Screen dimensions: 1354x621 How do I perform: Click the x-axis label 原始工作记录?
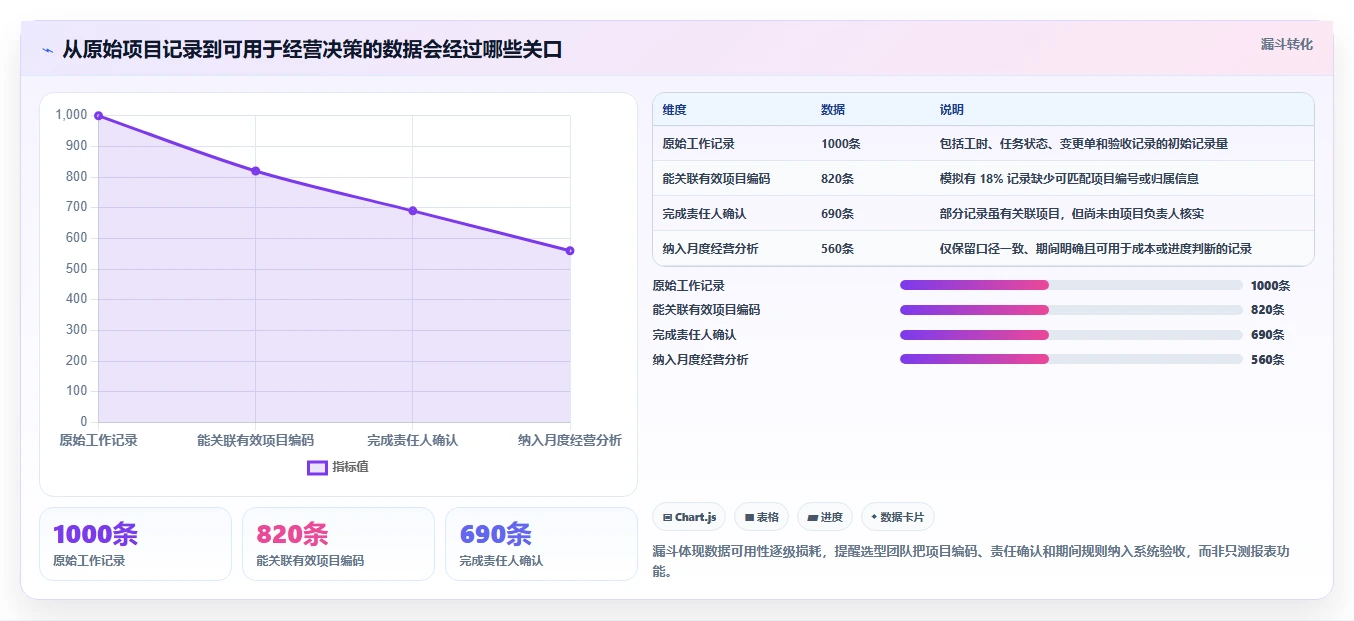coord(98,440)
